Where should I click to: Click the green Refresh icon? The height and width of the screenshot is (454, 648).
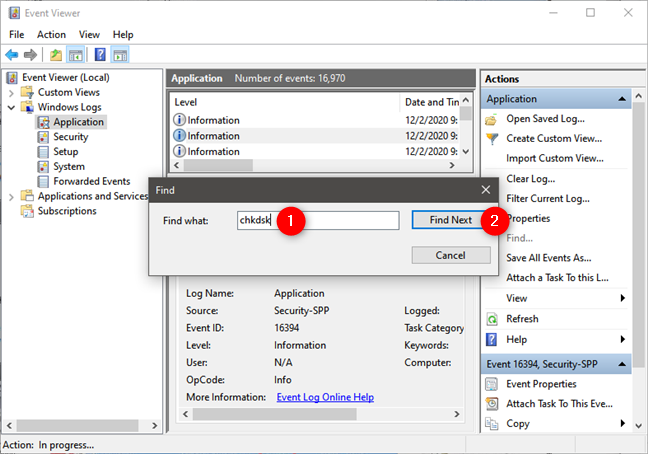click(x=492, y=319)
